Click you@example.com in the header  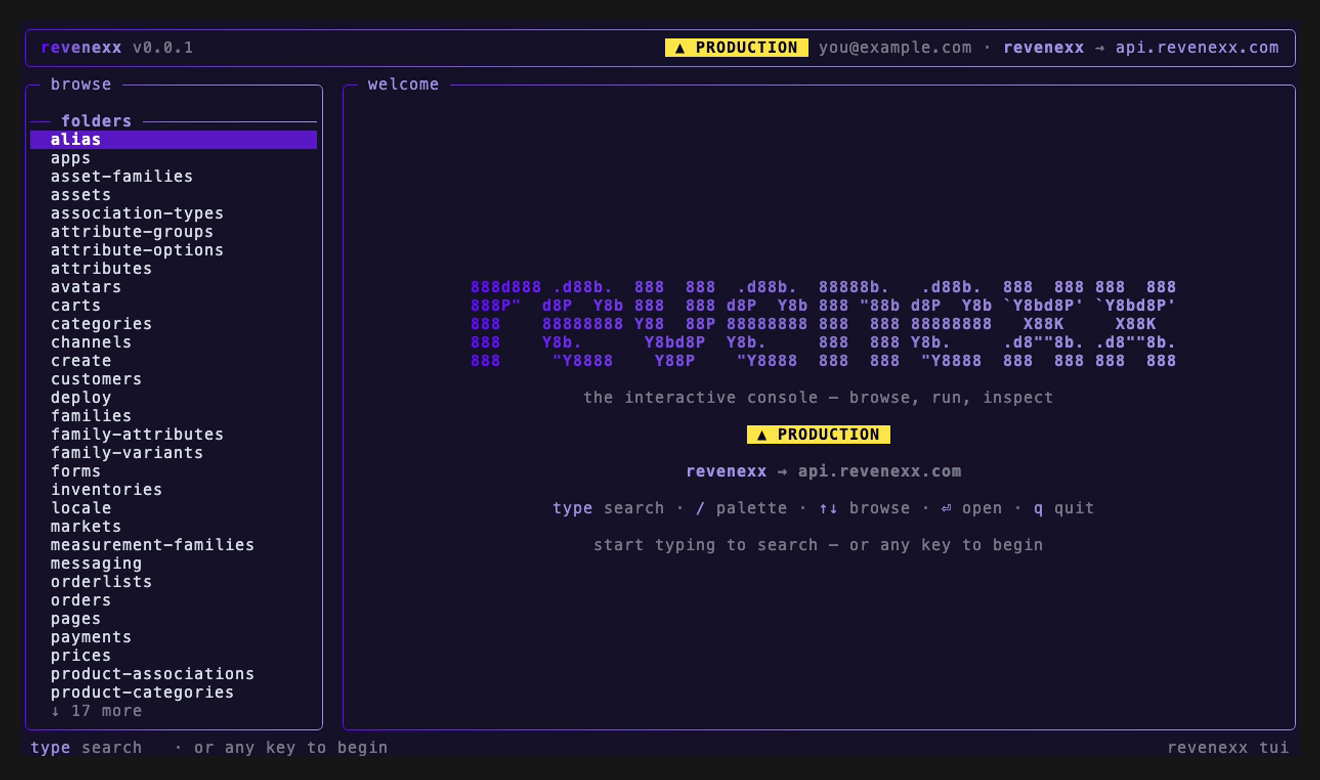click(895, 48)
